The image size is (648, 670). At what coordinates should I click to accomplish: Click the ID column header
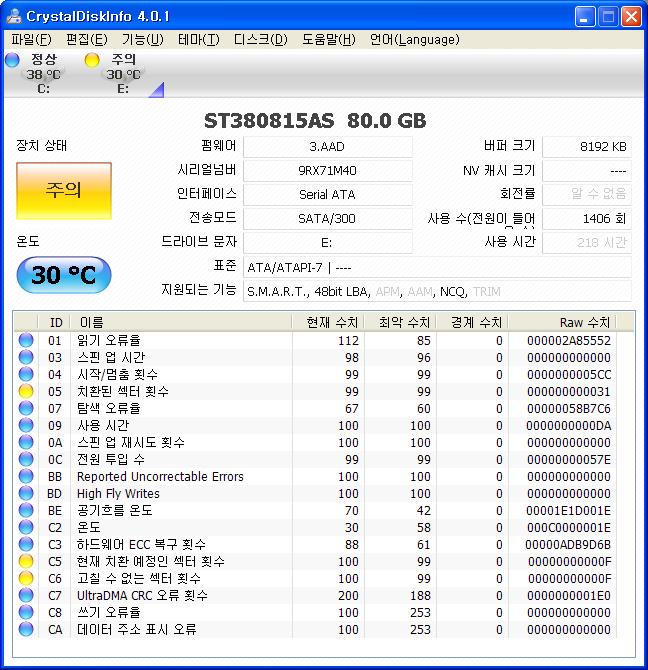(54, 322)
